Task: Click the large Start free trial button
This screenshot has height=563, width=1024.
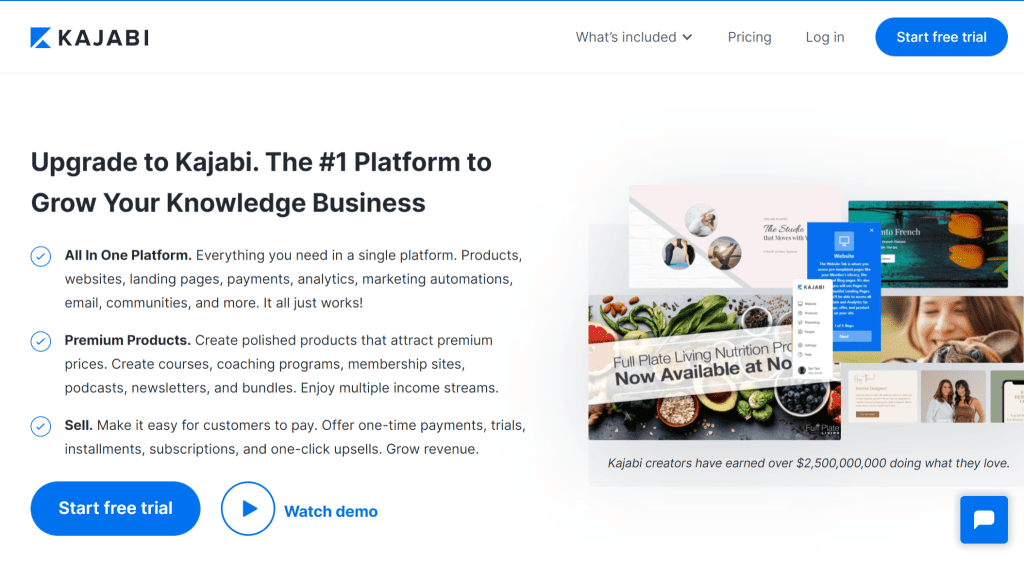Action: coord(116,508)
